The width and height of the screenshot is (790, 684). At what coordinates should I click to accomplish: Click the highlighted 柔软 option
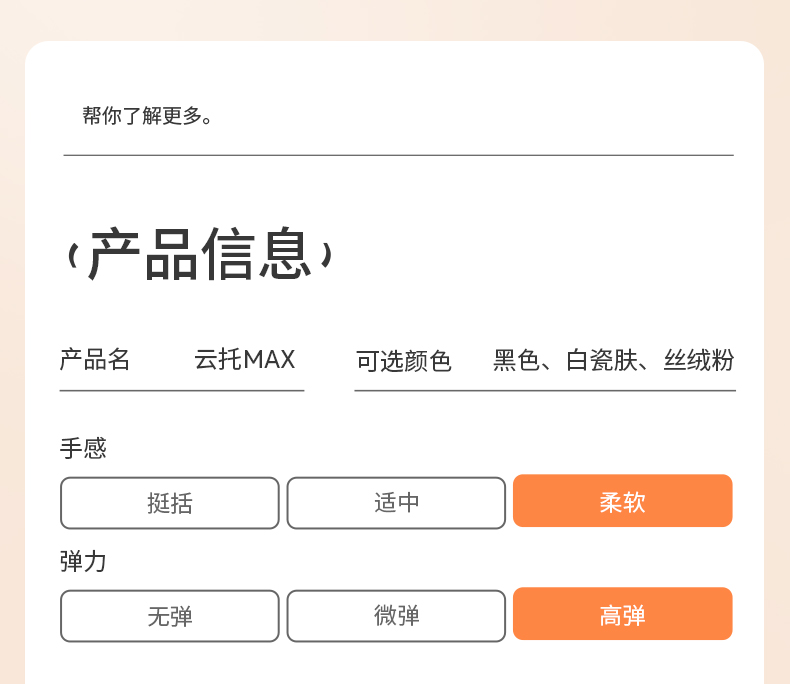pyautogui.click(x=622, y=501)
